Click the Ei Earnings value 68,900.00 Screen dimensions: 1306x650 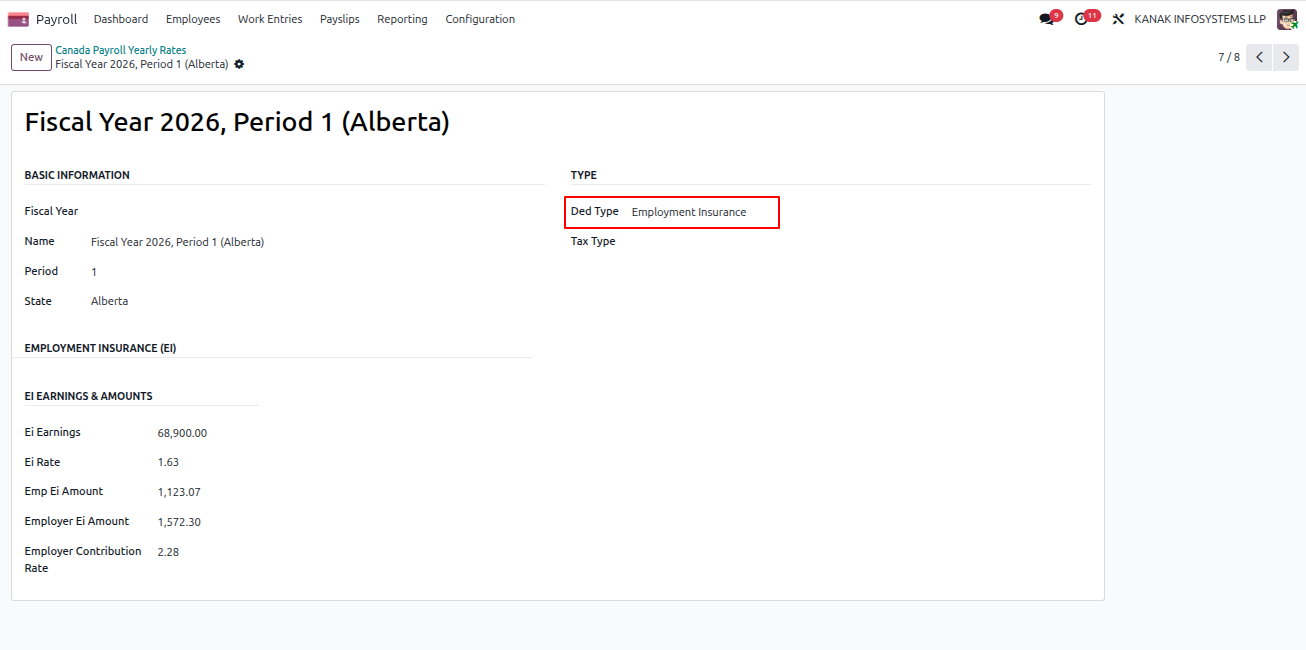click(x=182, y=433)
